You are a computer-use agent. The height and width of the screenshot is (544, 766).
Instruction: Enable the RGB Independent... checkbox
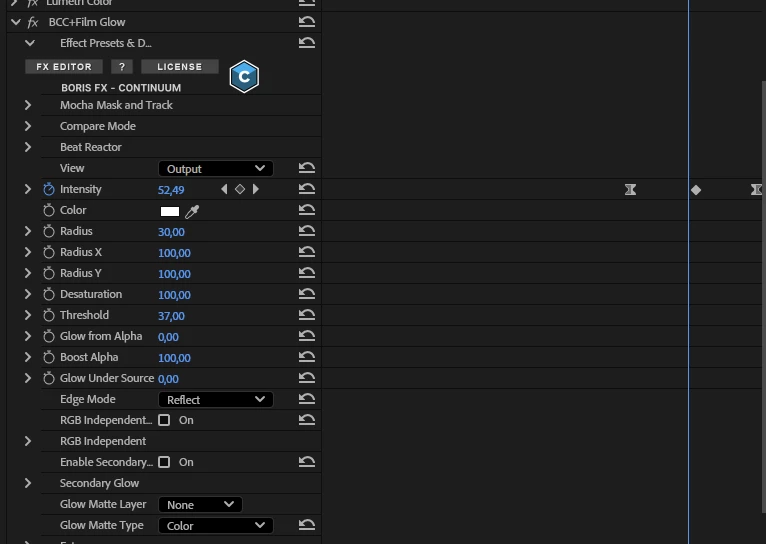(164, 420)
